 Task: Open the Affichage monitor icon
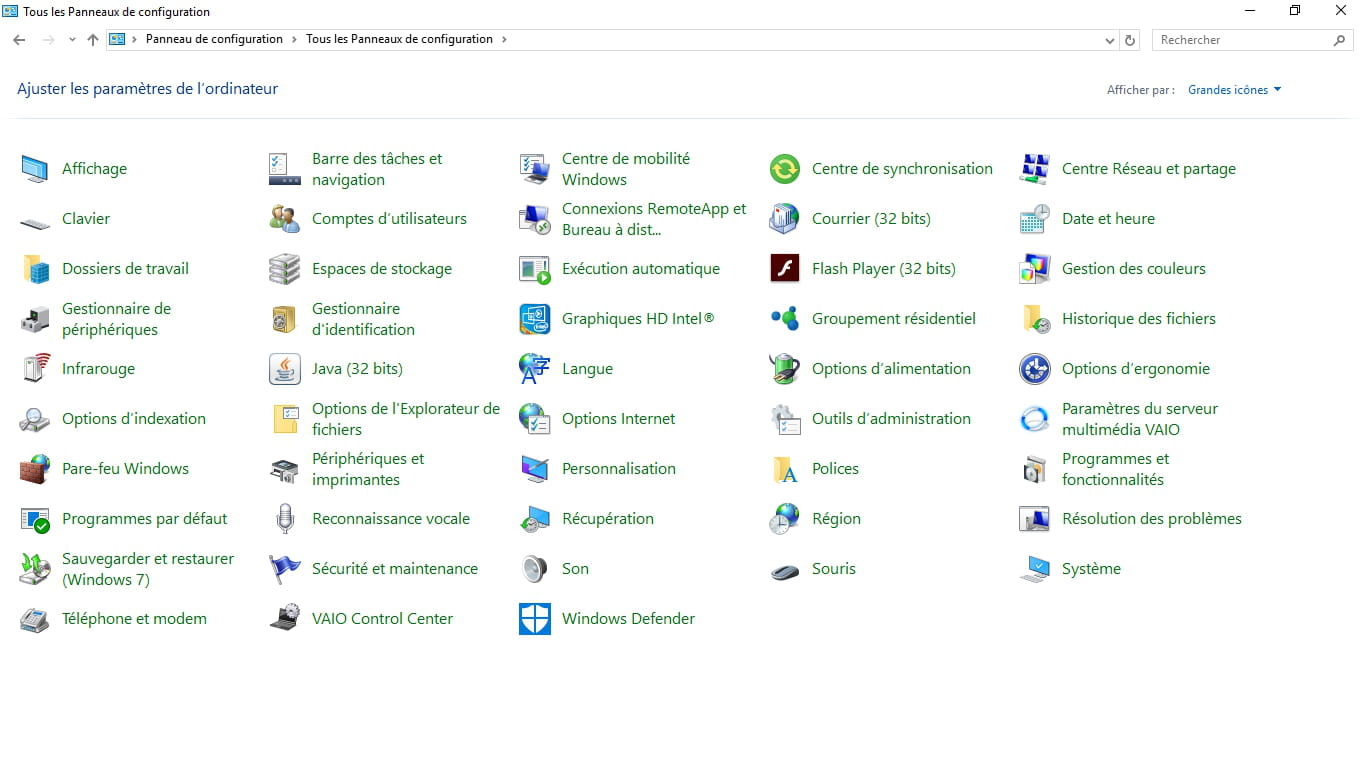point(35,169)
